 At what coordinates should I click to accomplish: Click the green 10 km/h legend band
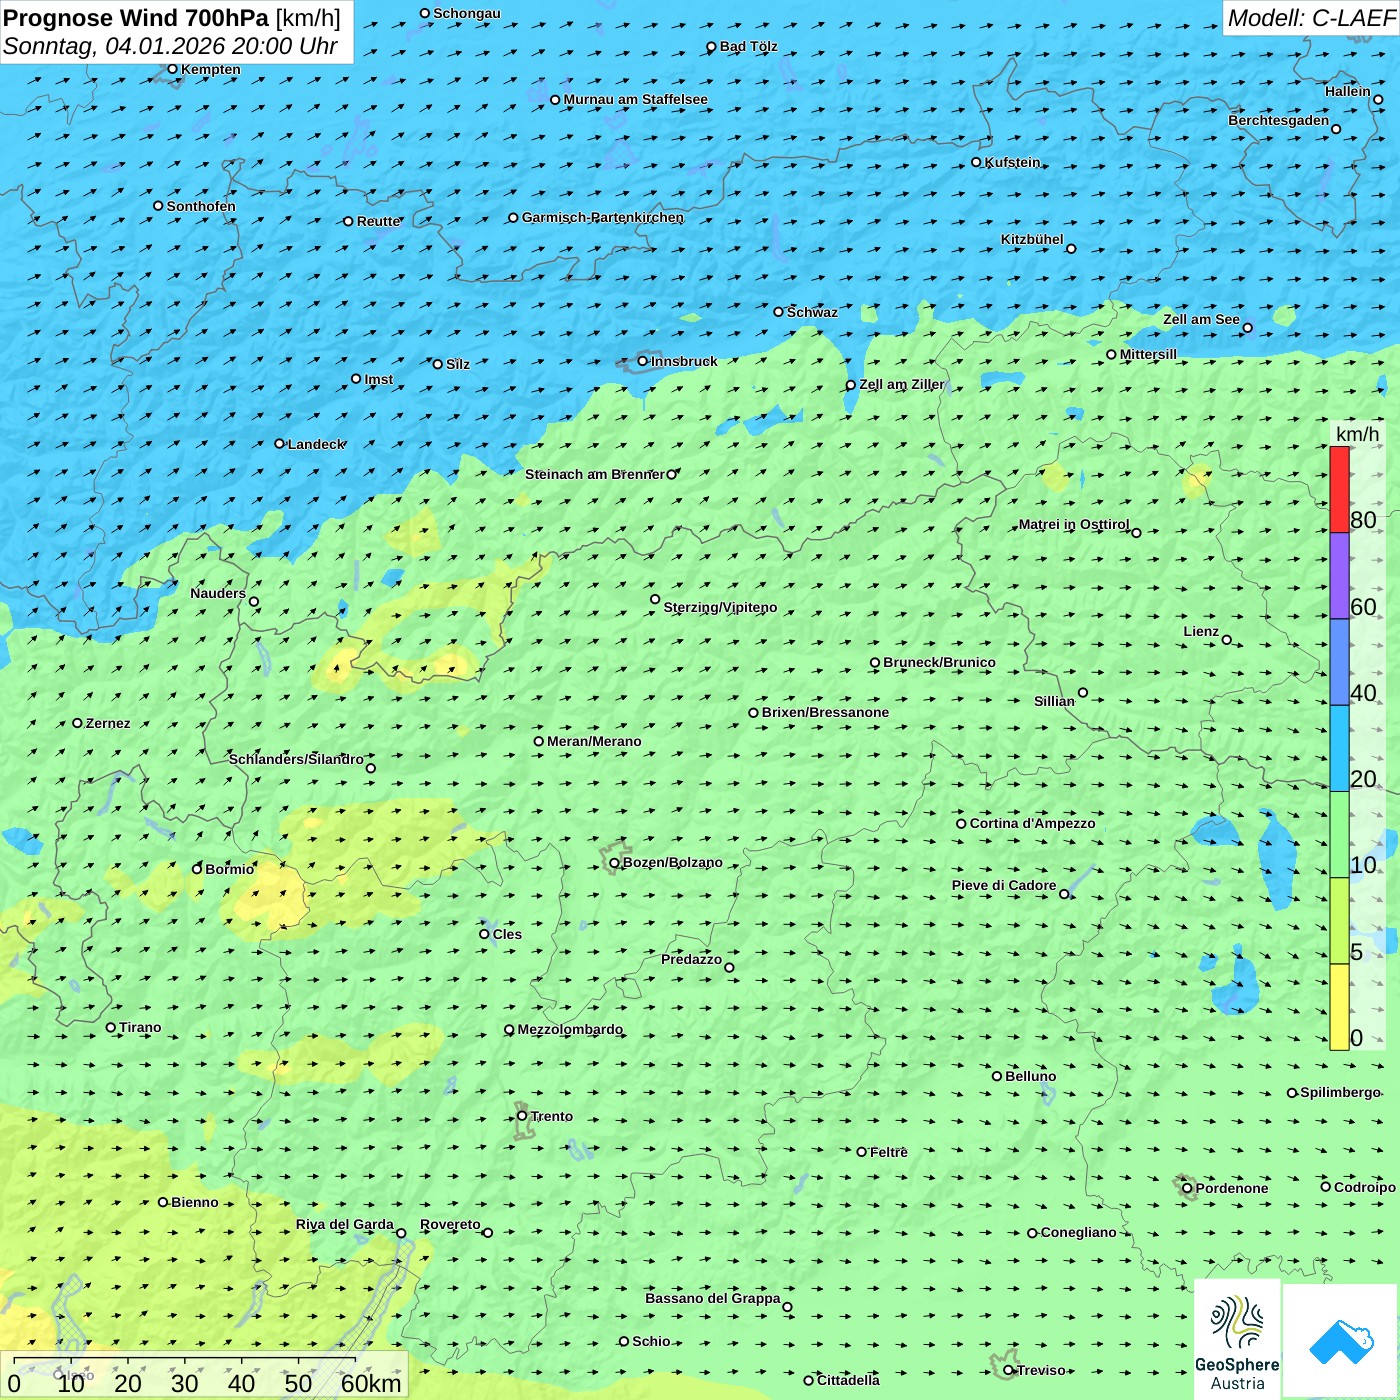coord(1339,834)
